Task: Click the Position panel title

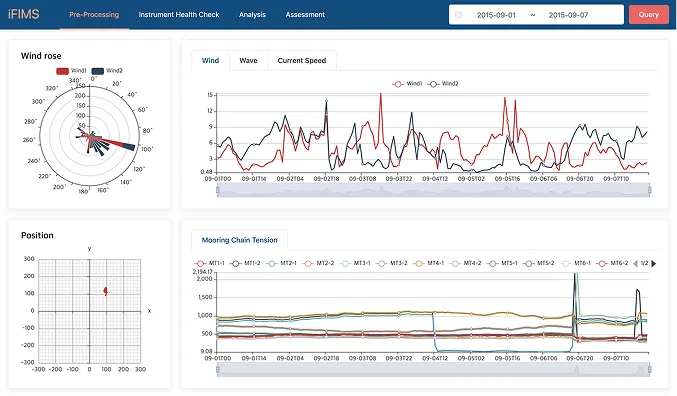Action: [x=37, y=235]
